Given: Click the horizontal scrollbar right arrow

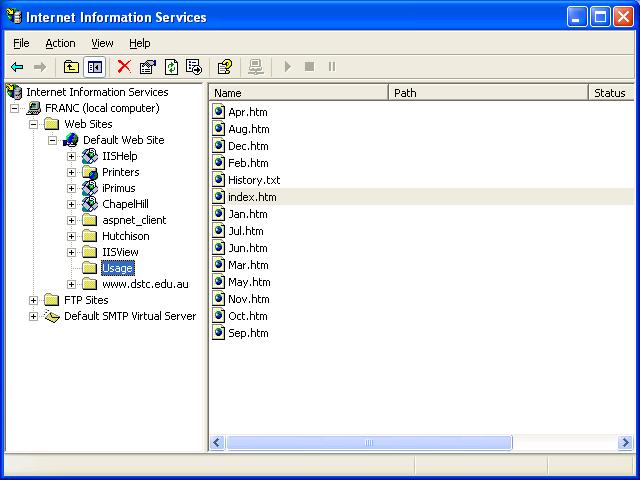Looking at the screenshot, I should 625,442.
